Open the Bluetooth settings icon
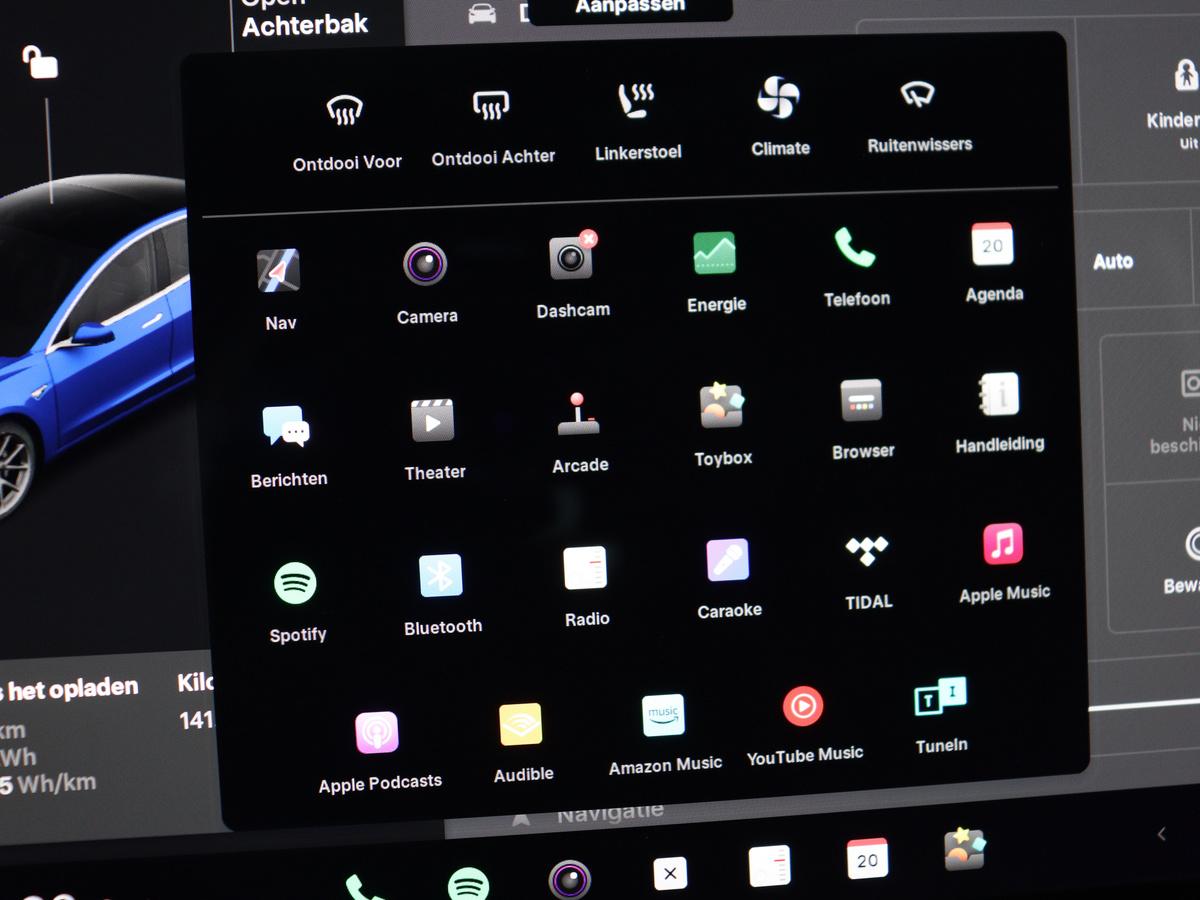 [441, 576]
